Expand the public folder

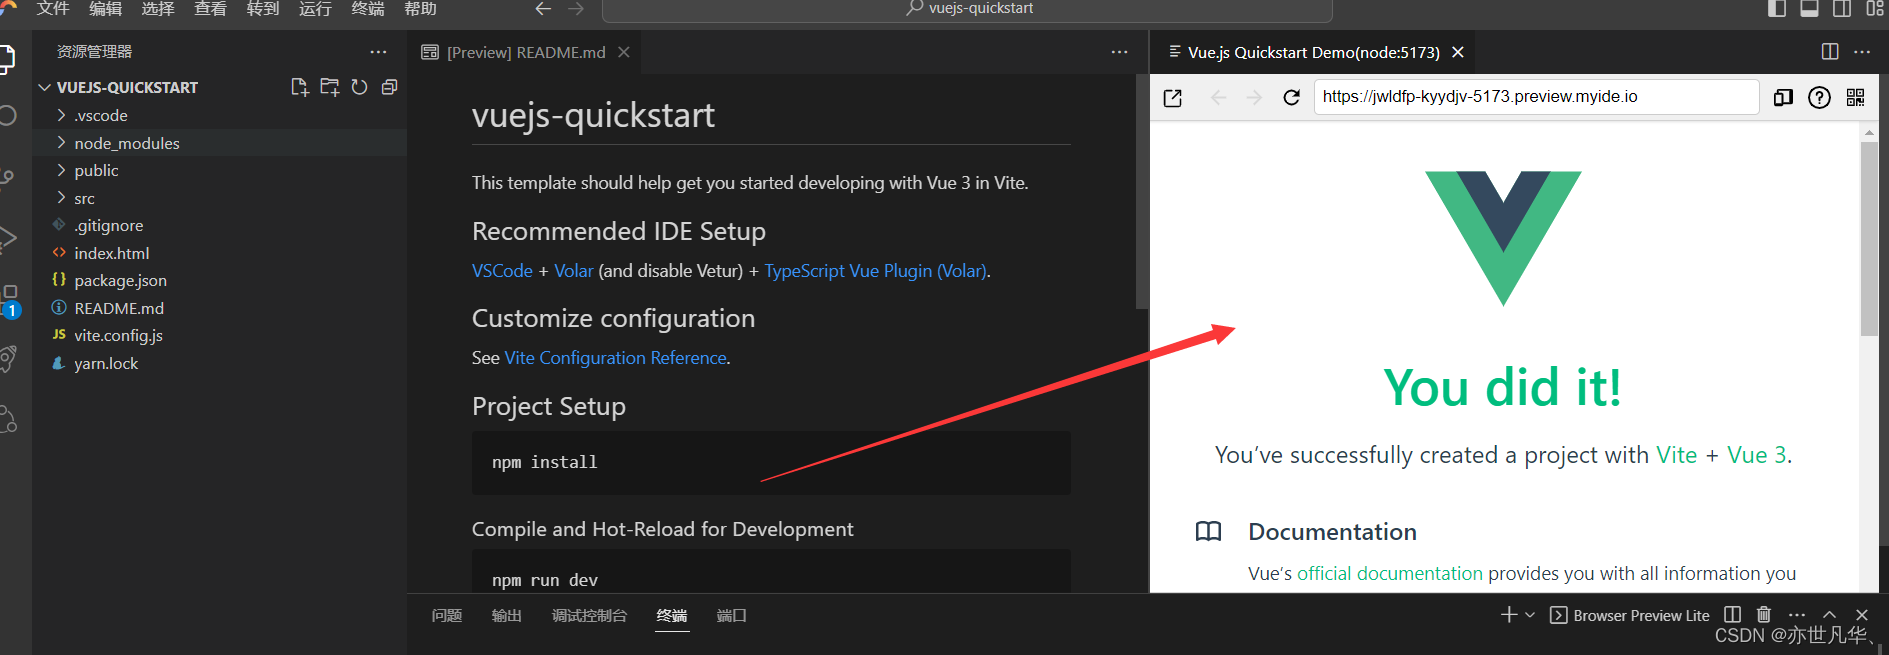click(62, 170)
